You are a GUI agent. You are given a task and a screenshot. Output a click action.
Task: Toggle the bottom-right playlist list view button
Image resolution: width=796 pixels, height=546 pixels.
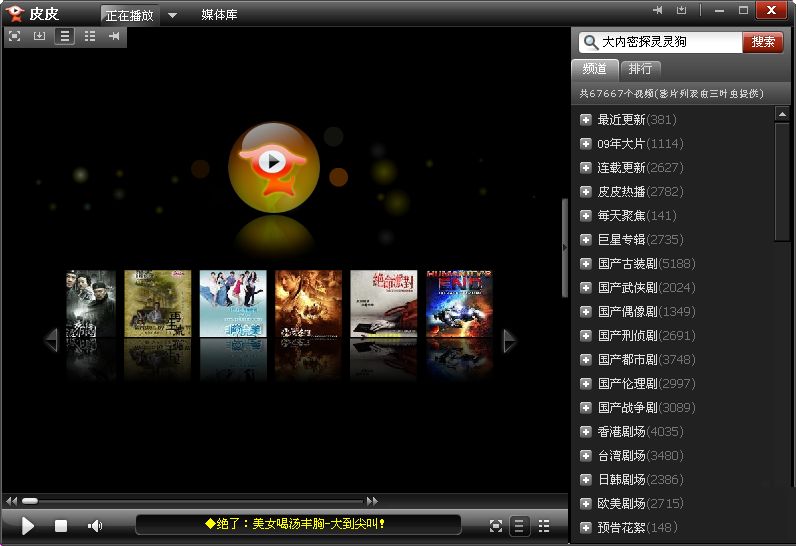click(519, 525)
